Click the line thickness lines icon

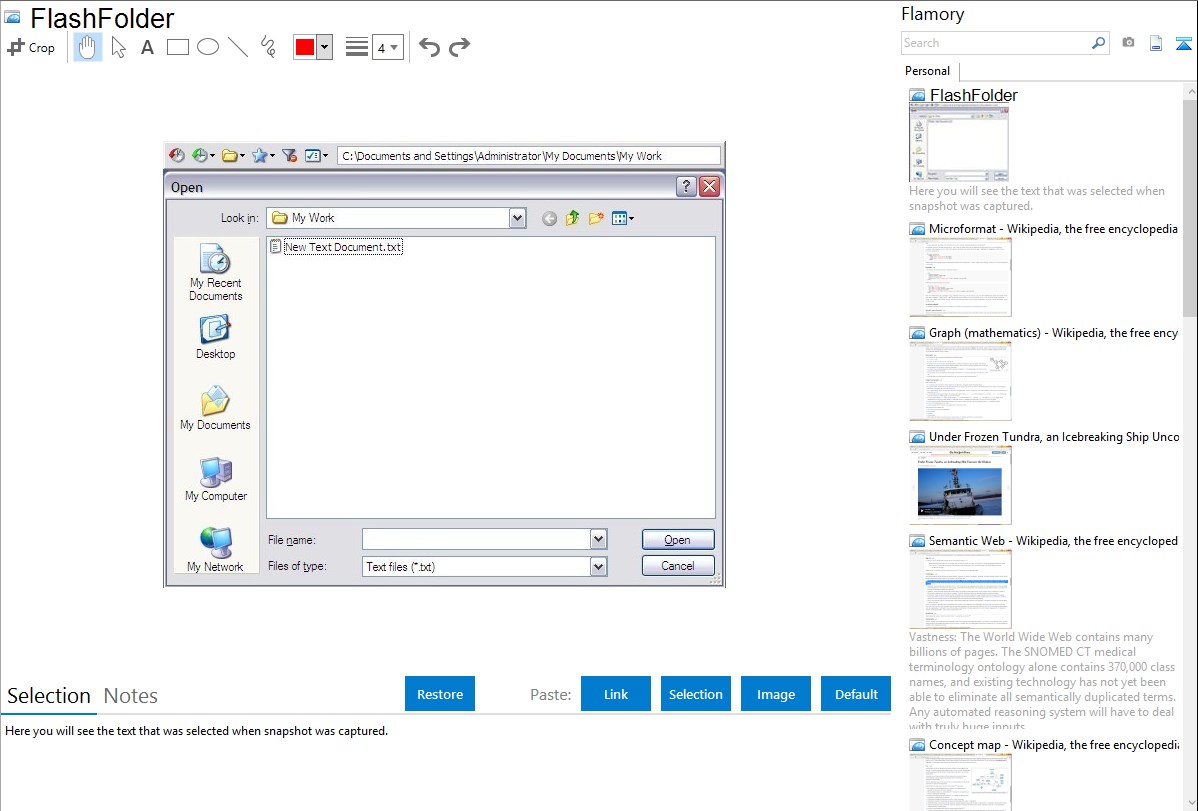[x=356, y=47]
